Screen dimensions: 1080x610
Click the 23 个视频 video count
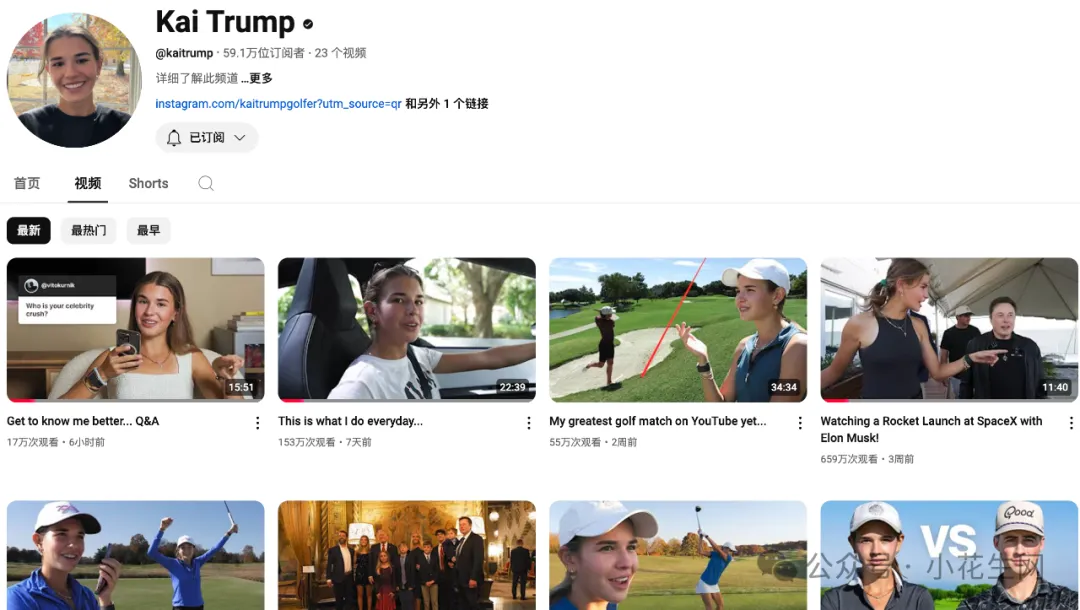pos(340,53)
